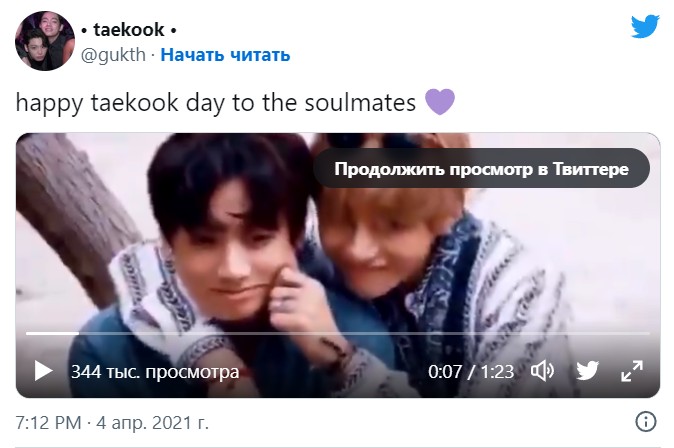Open the @gukth handle link
The width and height of the screenshot is (674, 448).
pyautogui.click(x=113, y=55)
